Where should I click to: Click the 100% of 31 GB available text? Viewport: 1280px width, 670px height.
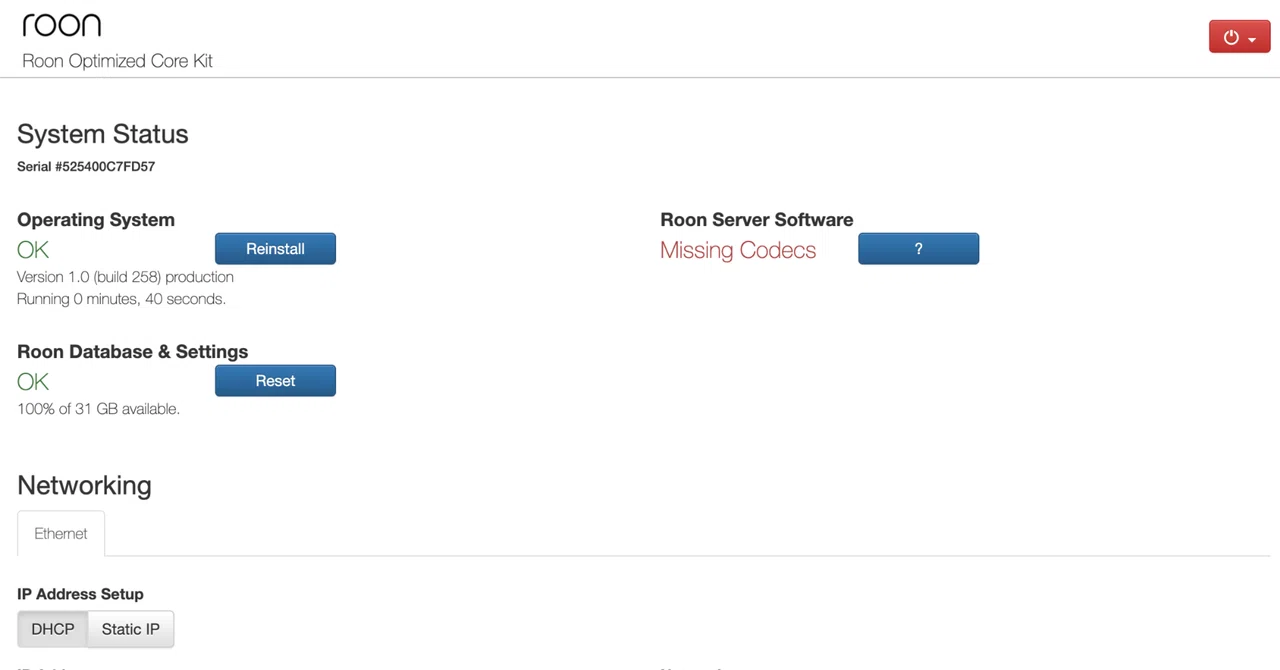[98, 409]
